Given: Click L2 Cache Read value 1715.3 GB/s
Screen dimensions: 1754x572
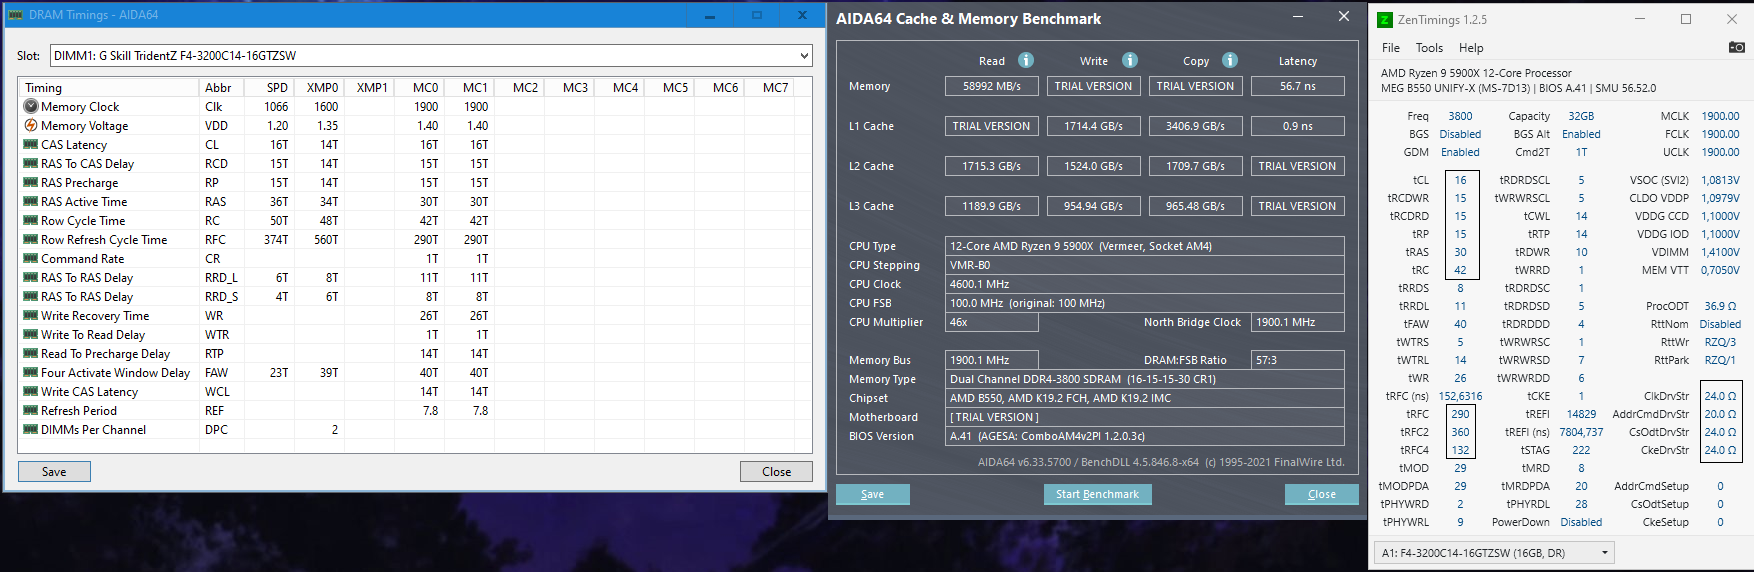Looking at the screenshot, I should pyautogui.click(x=992, y=166).
